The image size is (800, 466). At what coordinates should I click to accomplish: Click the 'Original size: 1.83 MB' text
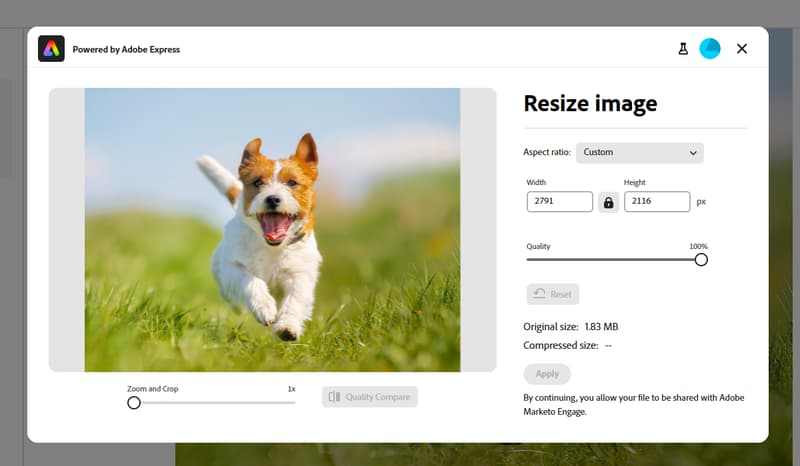coord(570,327)
